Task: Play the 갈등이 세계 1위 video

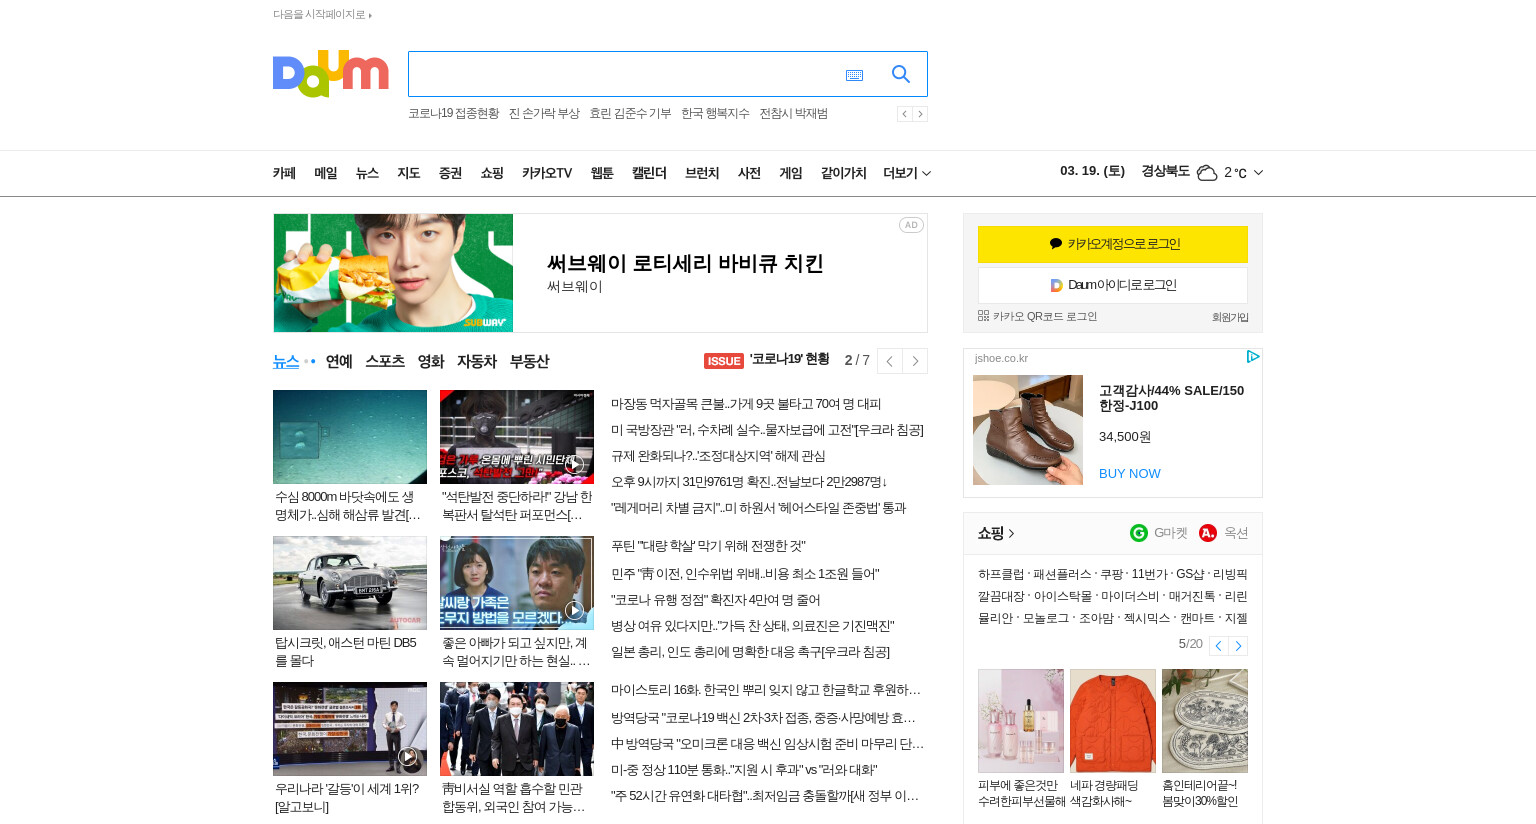Action: point(350,729)
